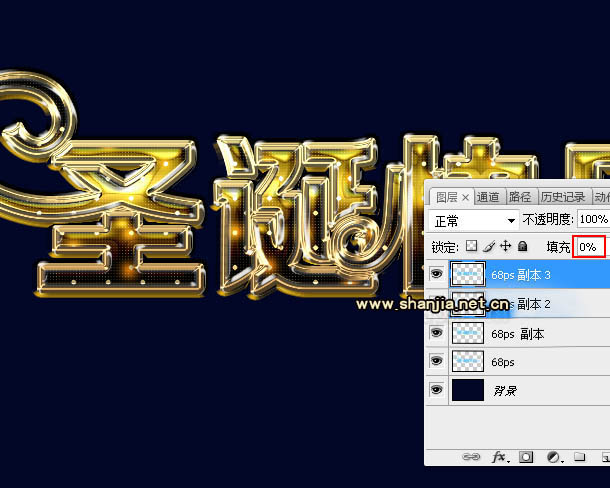
Task: Switch to the 路径 tab
Action: tap(520, 197)
